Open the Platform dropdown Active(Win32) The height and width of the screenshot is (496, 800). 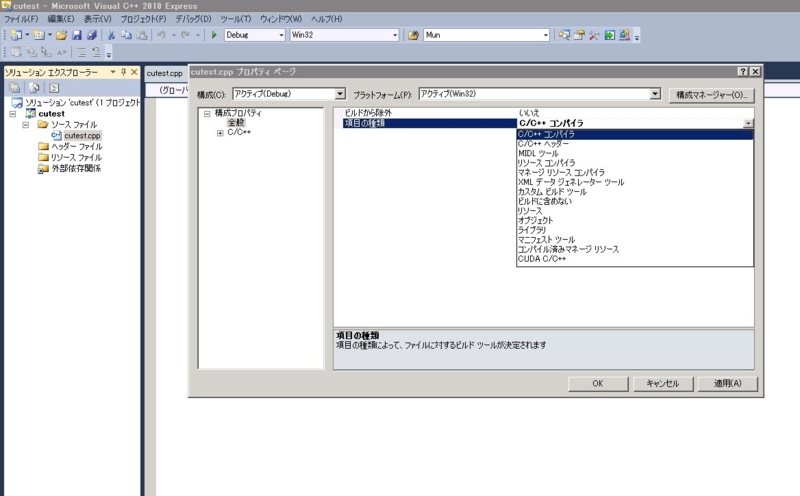tap(540, 94)
